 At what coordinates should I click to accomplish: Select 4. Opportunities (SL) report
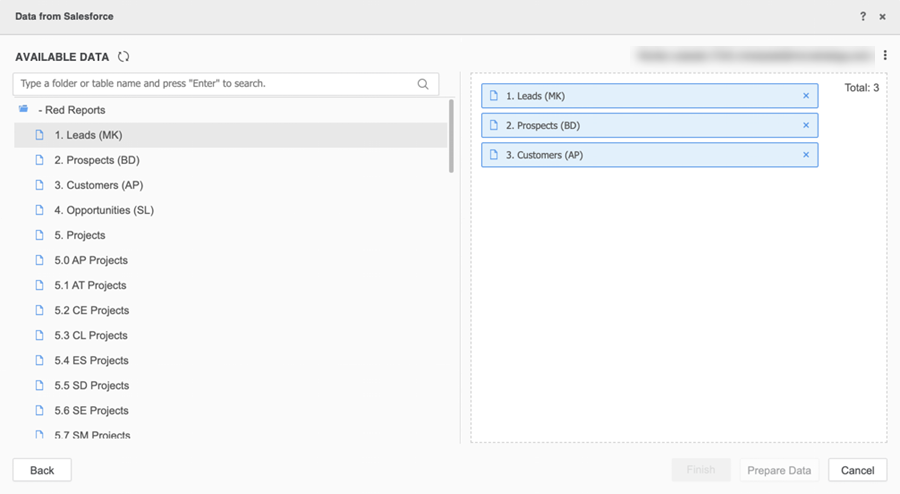[x=104, y=210]
